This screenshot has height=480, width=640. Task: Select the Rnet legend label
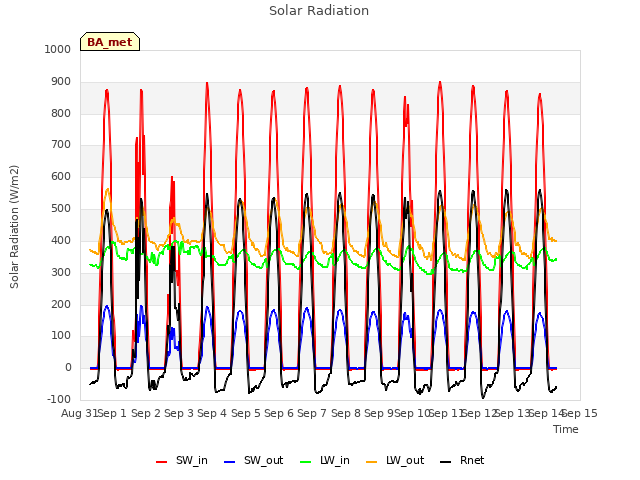472,460
